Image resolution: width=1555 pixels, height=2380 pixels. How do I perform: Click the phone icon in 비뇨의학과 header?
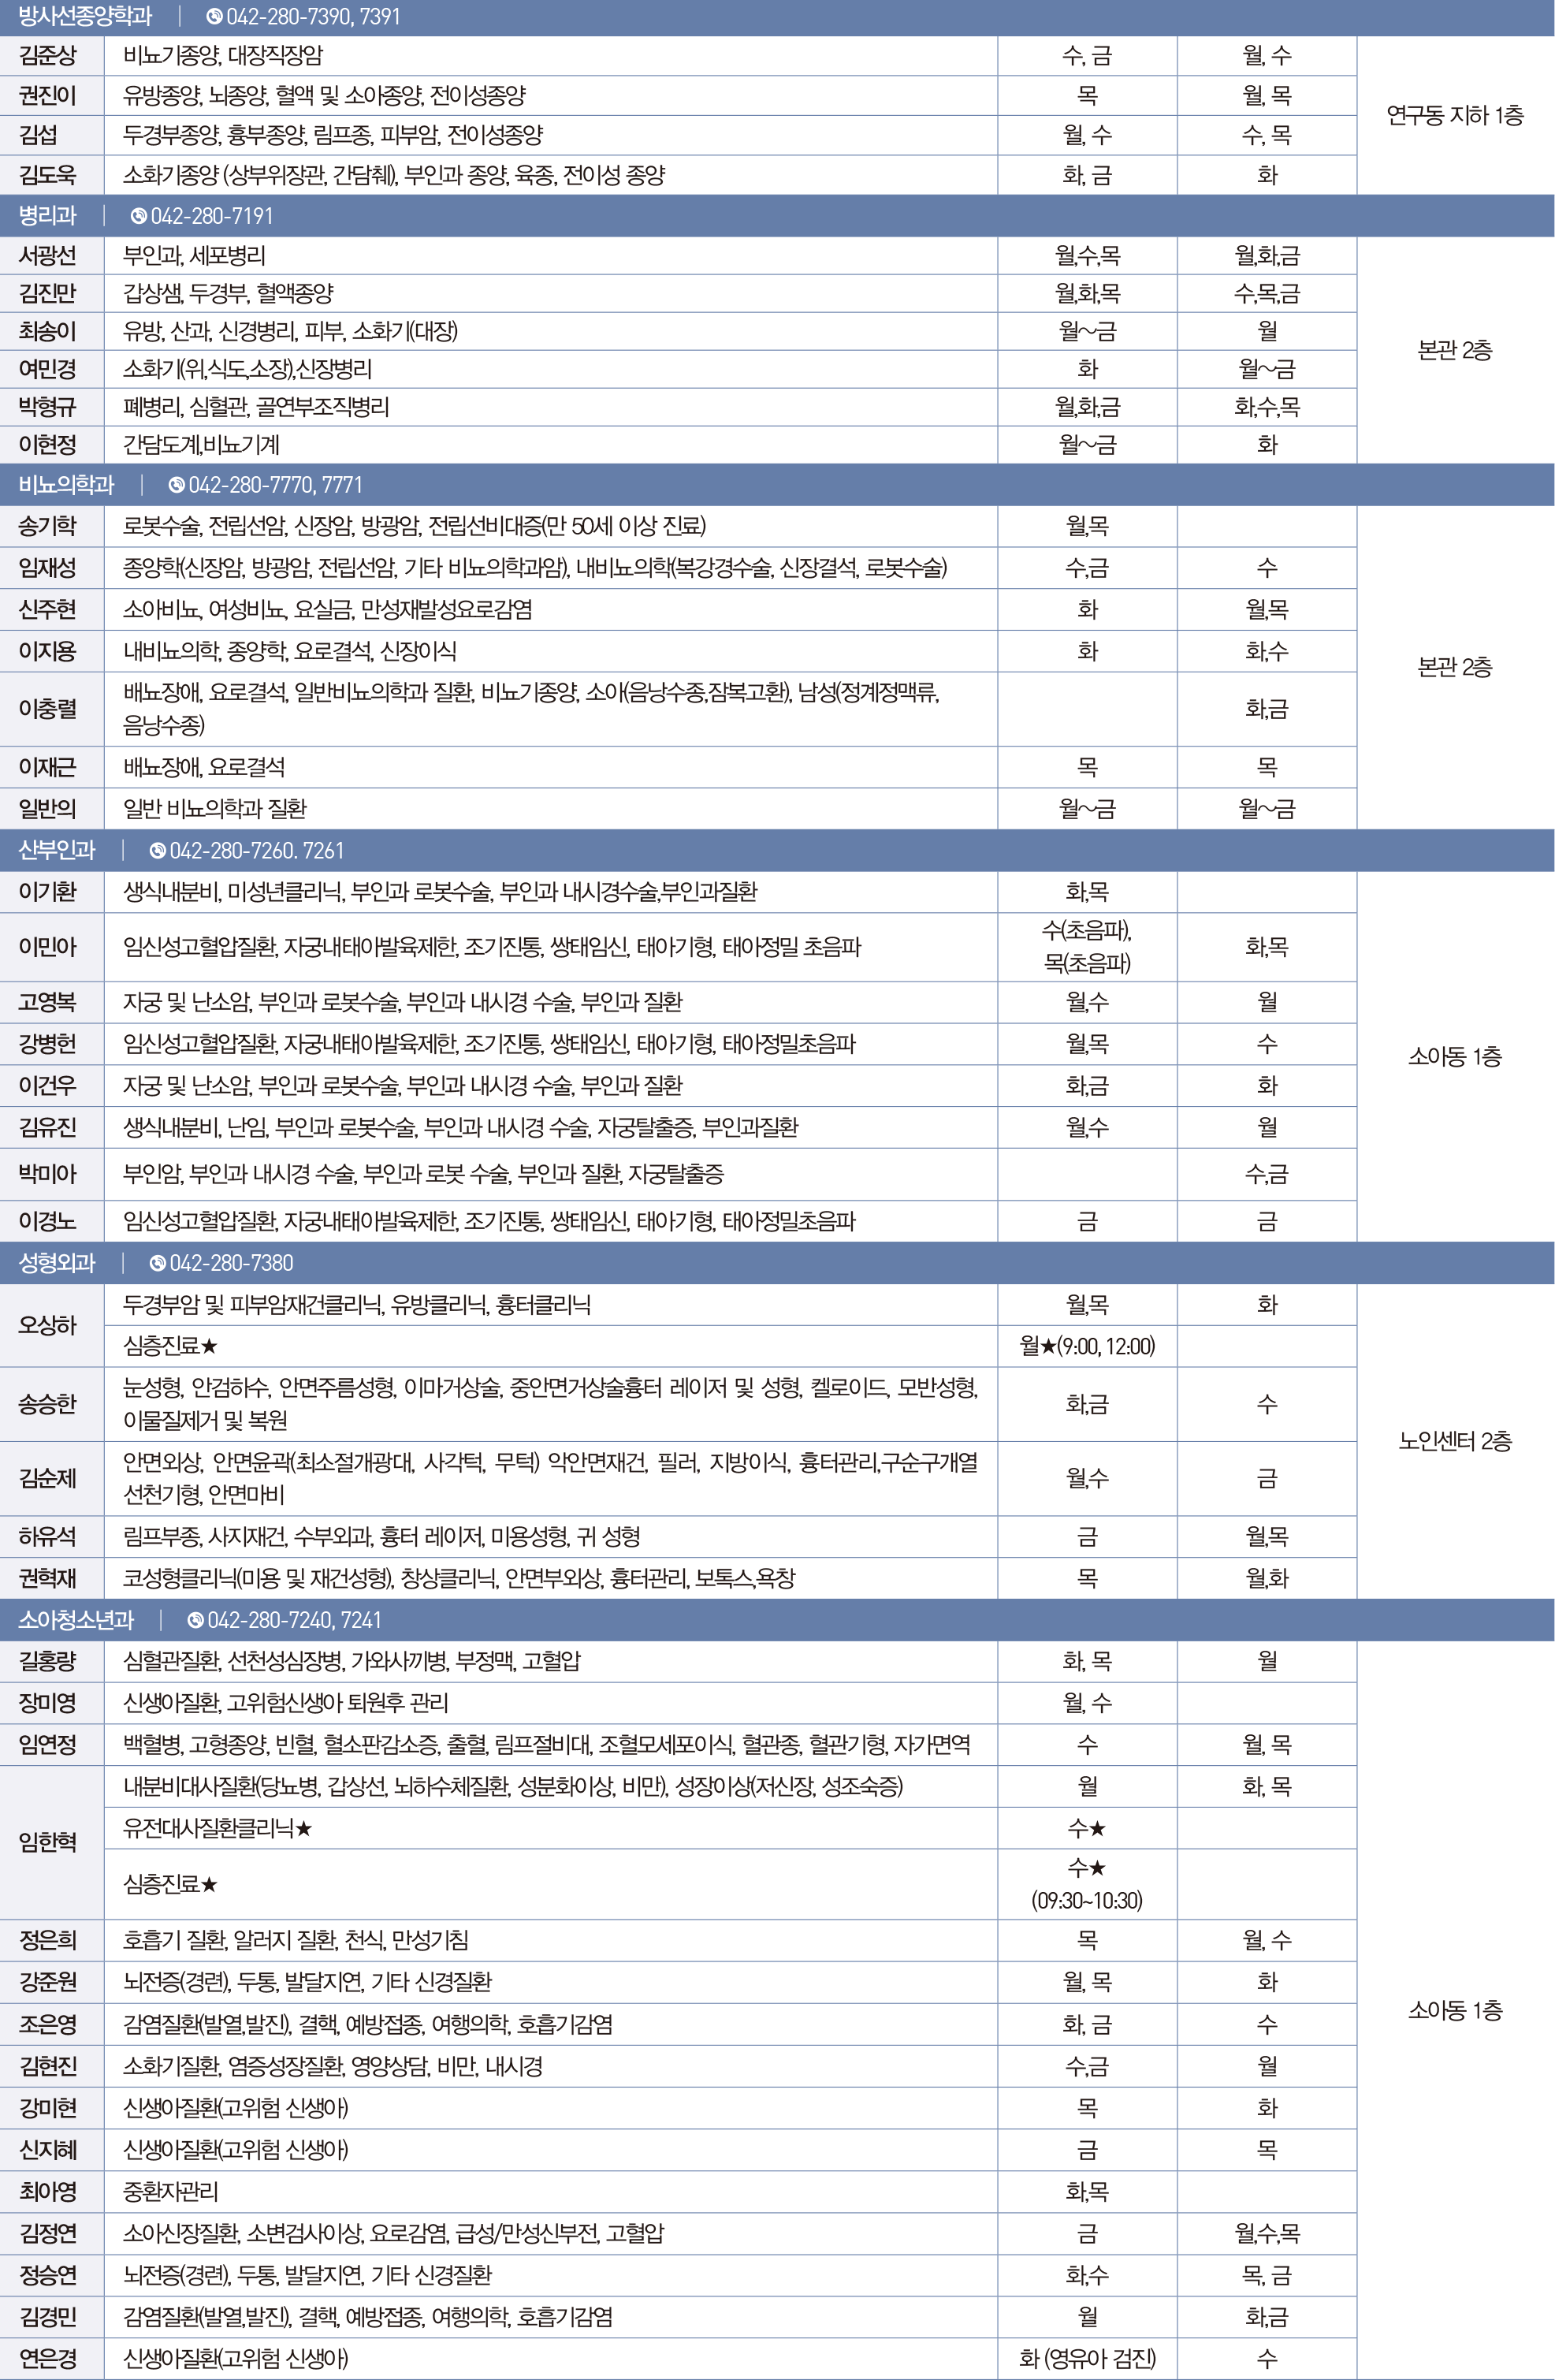point(177,485)
